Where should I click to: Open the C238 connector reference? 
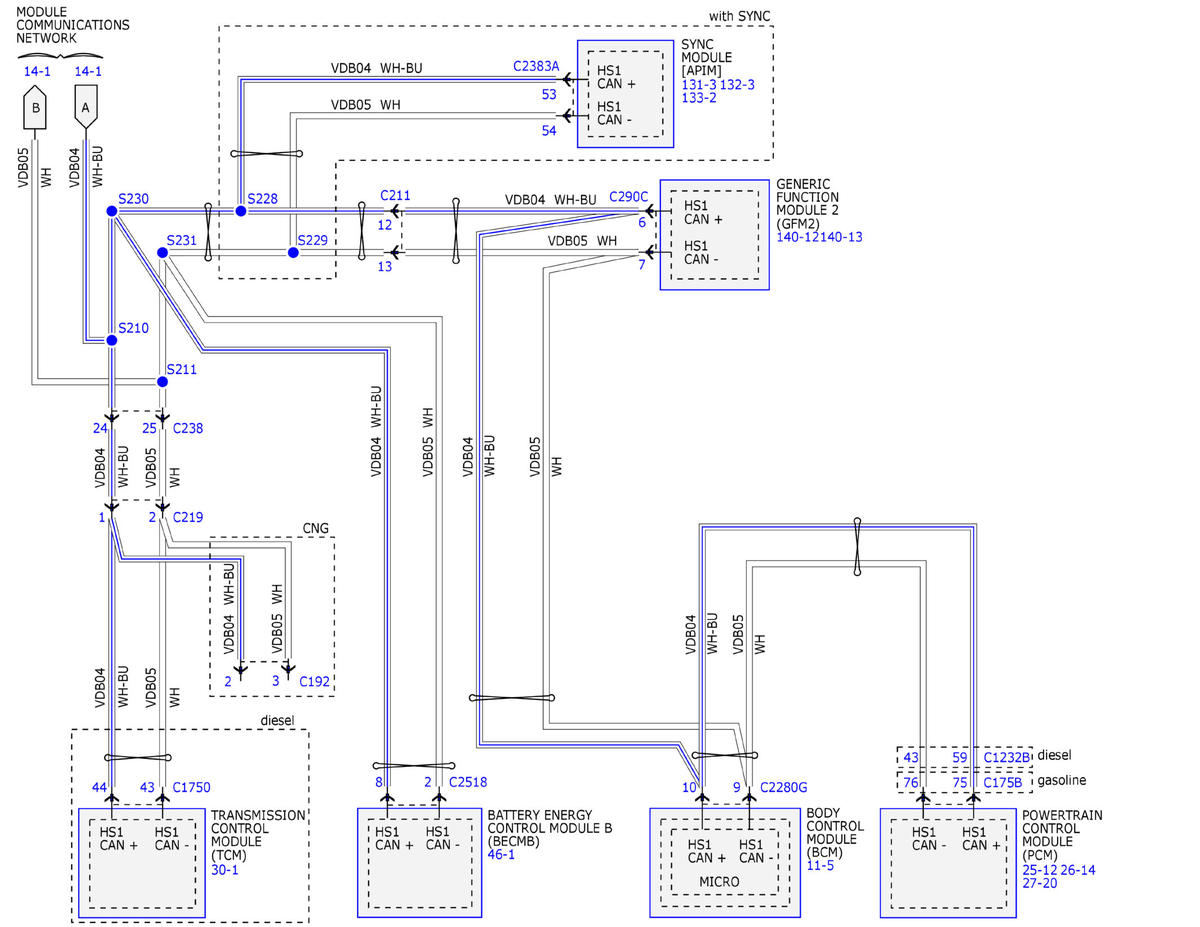188,428
